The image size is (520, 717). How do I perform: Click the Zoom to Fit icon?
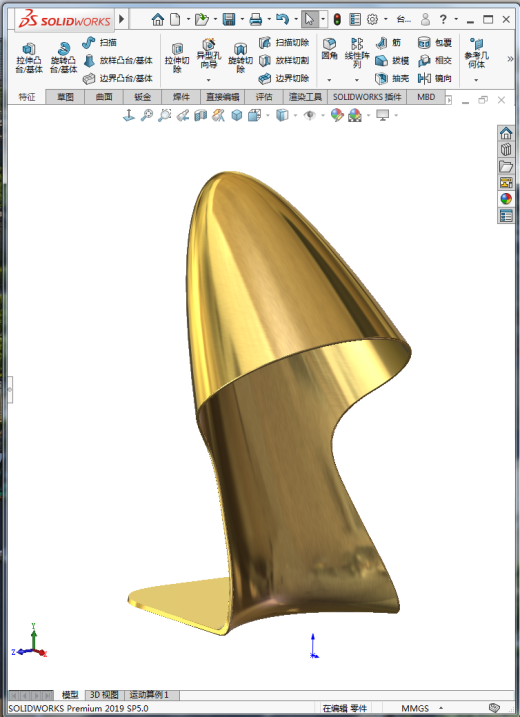(147, 115)
